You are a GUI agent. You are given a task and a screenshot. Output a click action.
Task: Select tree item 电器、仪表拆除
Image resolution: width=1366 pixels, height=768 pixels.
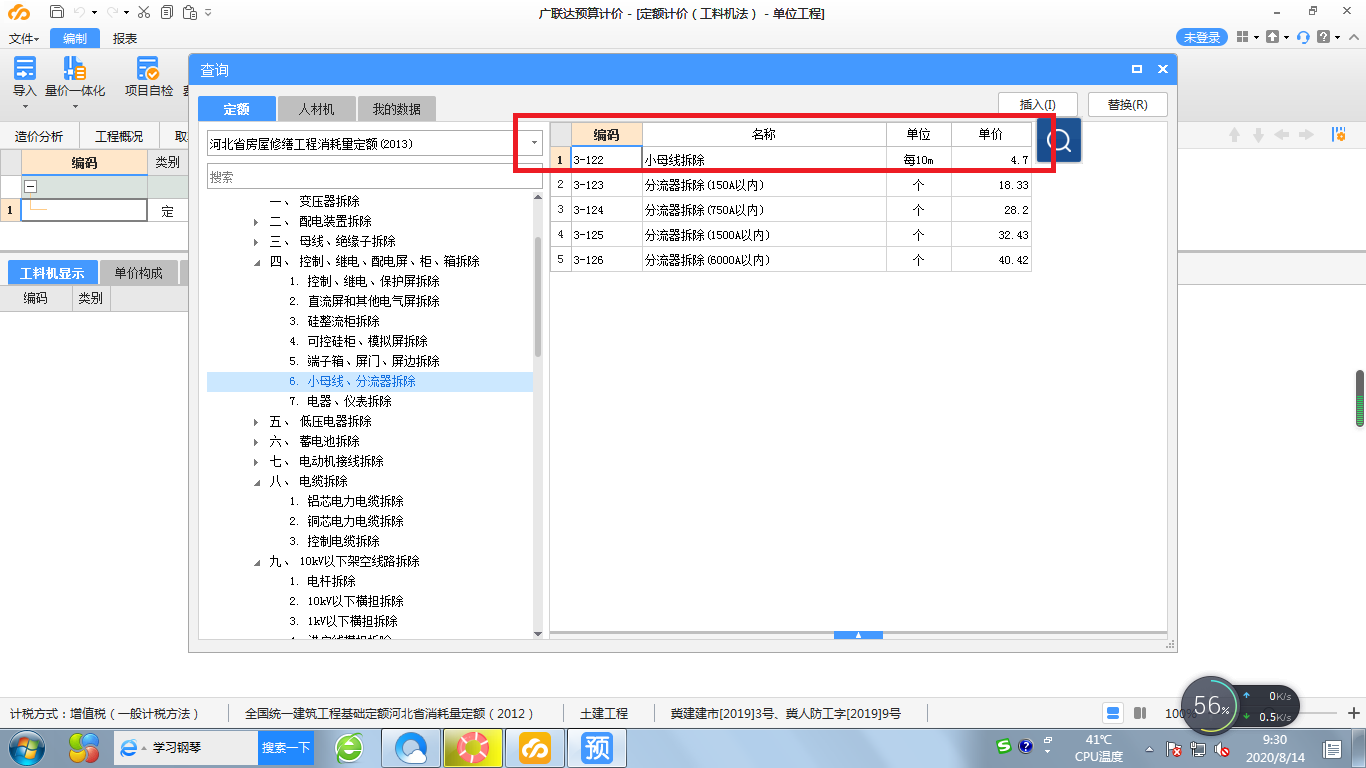click(349, 401)
